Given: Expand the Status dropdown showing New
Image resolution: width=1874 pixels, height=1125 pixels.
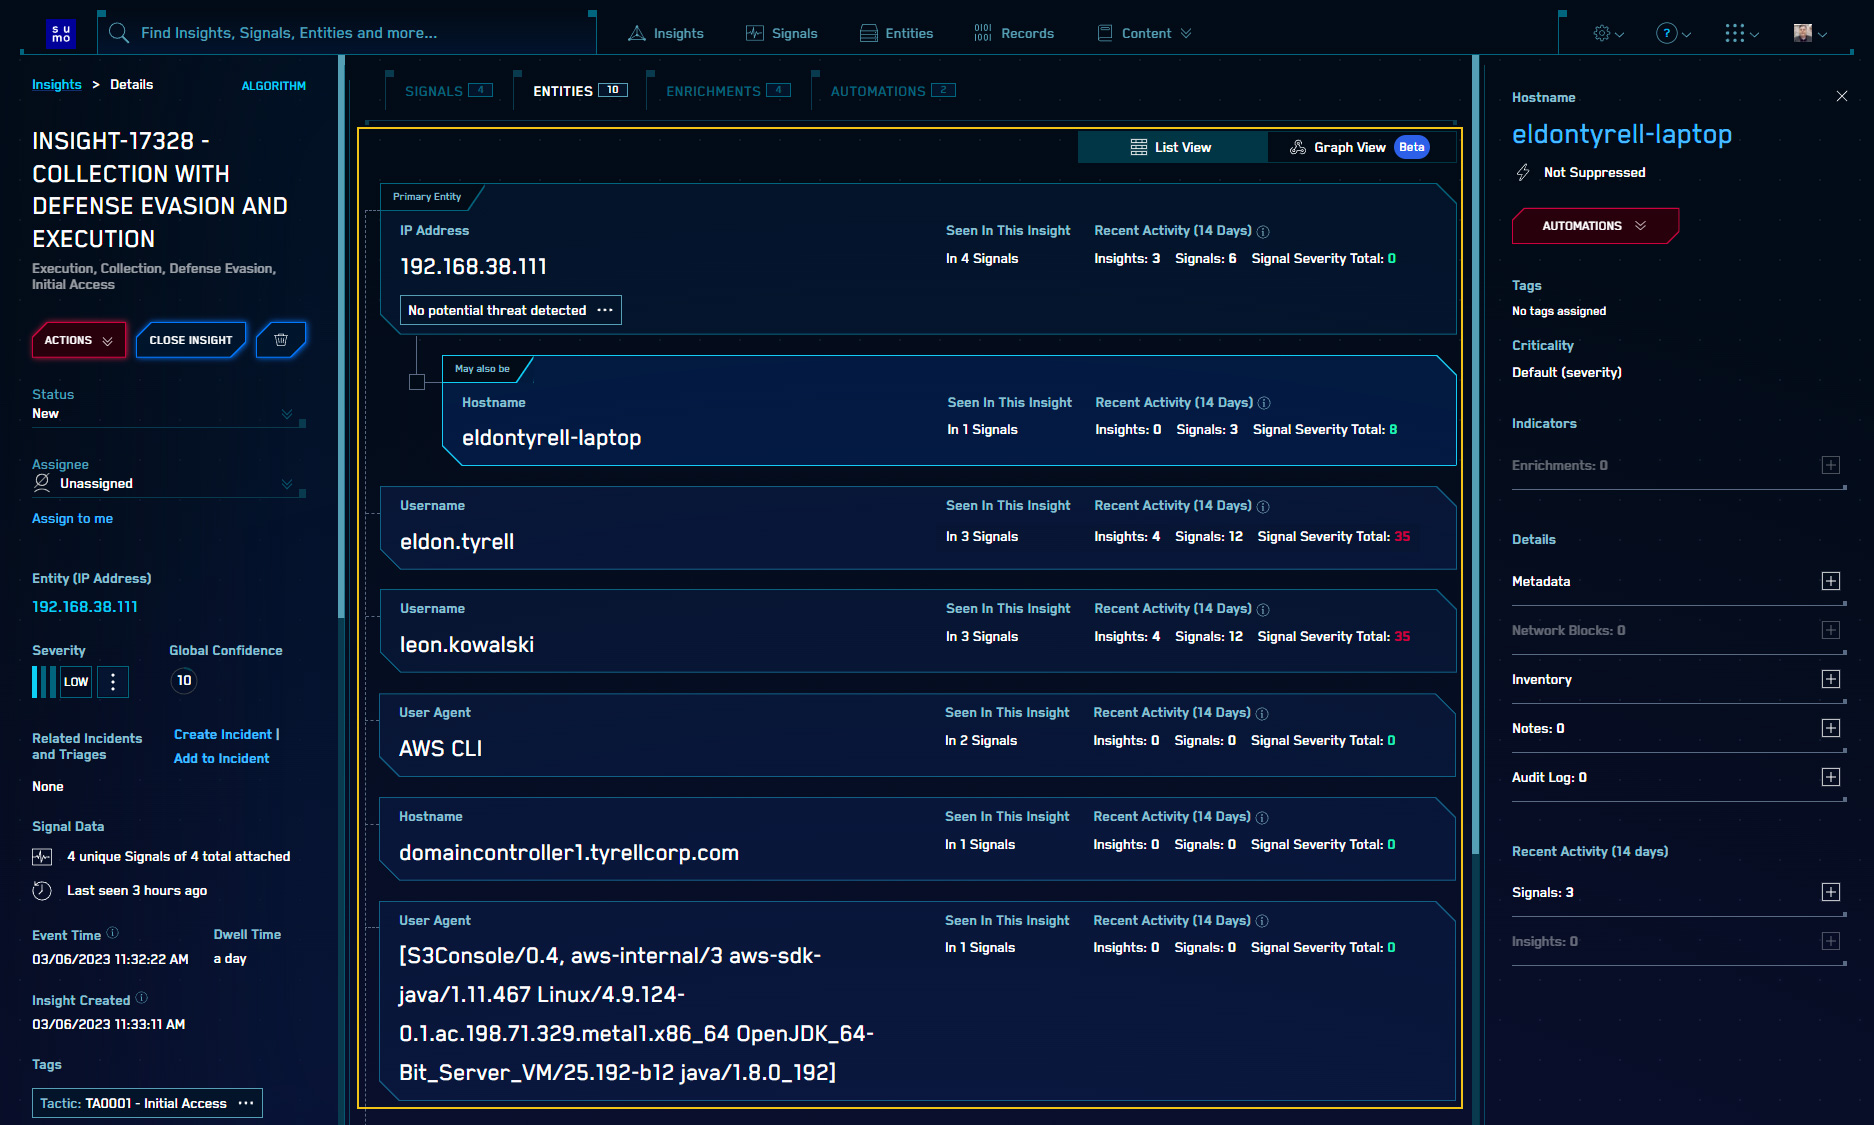Looking at the screenshot, I should 288,413.
